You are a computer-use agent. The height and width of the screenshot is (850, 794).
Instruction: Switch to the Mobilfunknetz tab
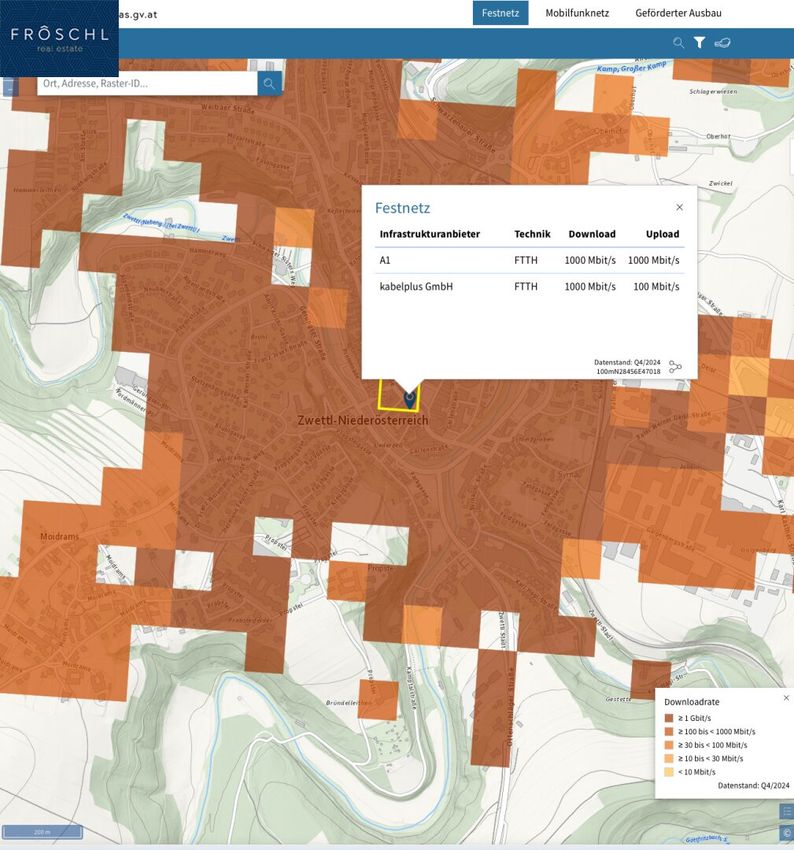click(x=577, y=13)
